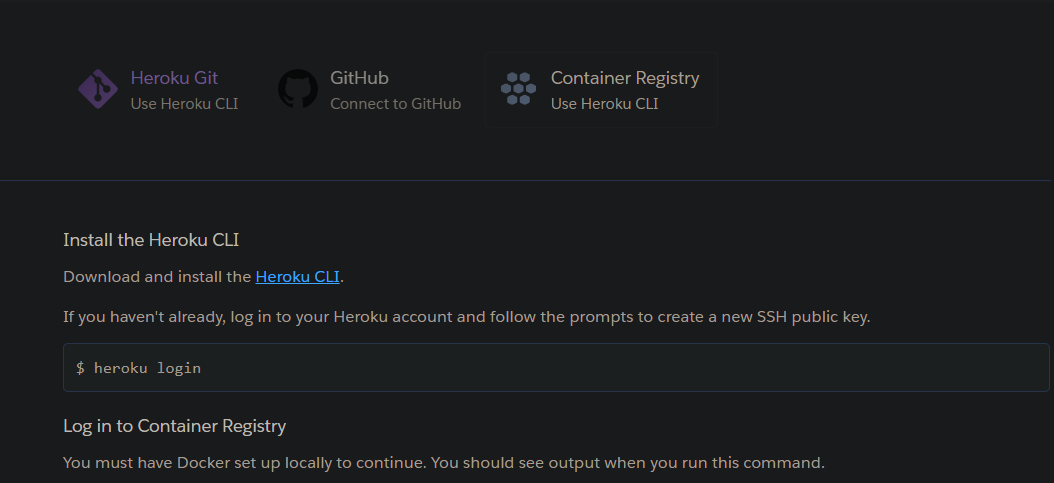
Task: Click 'Use Heroku CLI' under Container Registry
Action: [x=604, y=103]
